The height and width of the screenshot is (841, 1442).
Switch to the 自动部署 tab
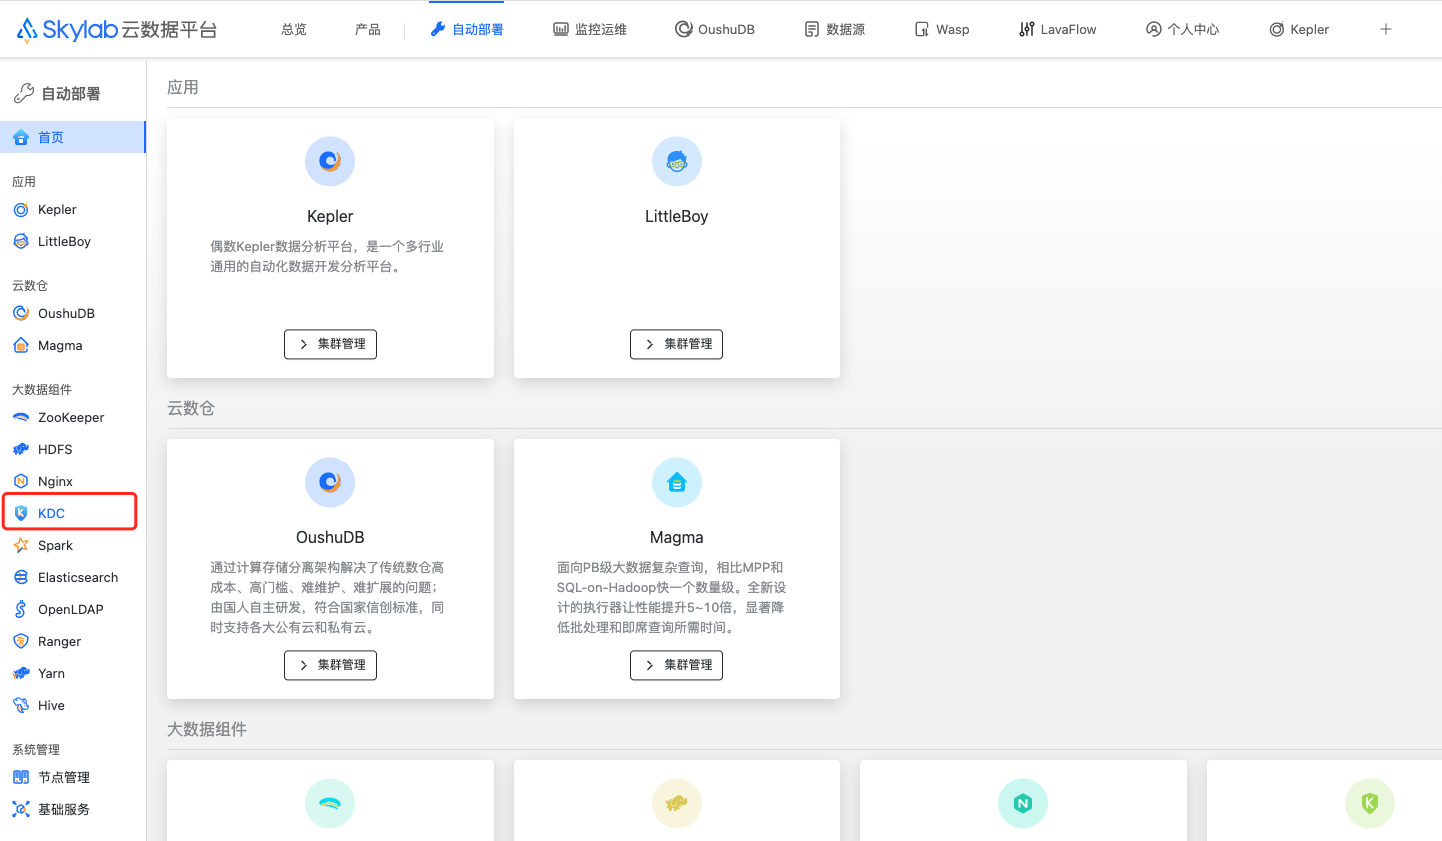(x=467, y=30)
